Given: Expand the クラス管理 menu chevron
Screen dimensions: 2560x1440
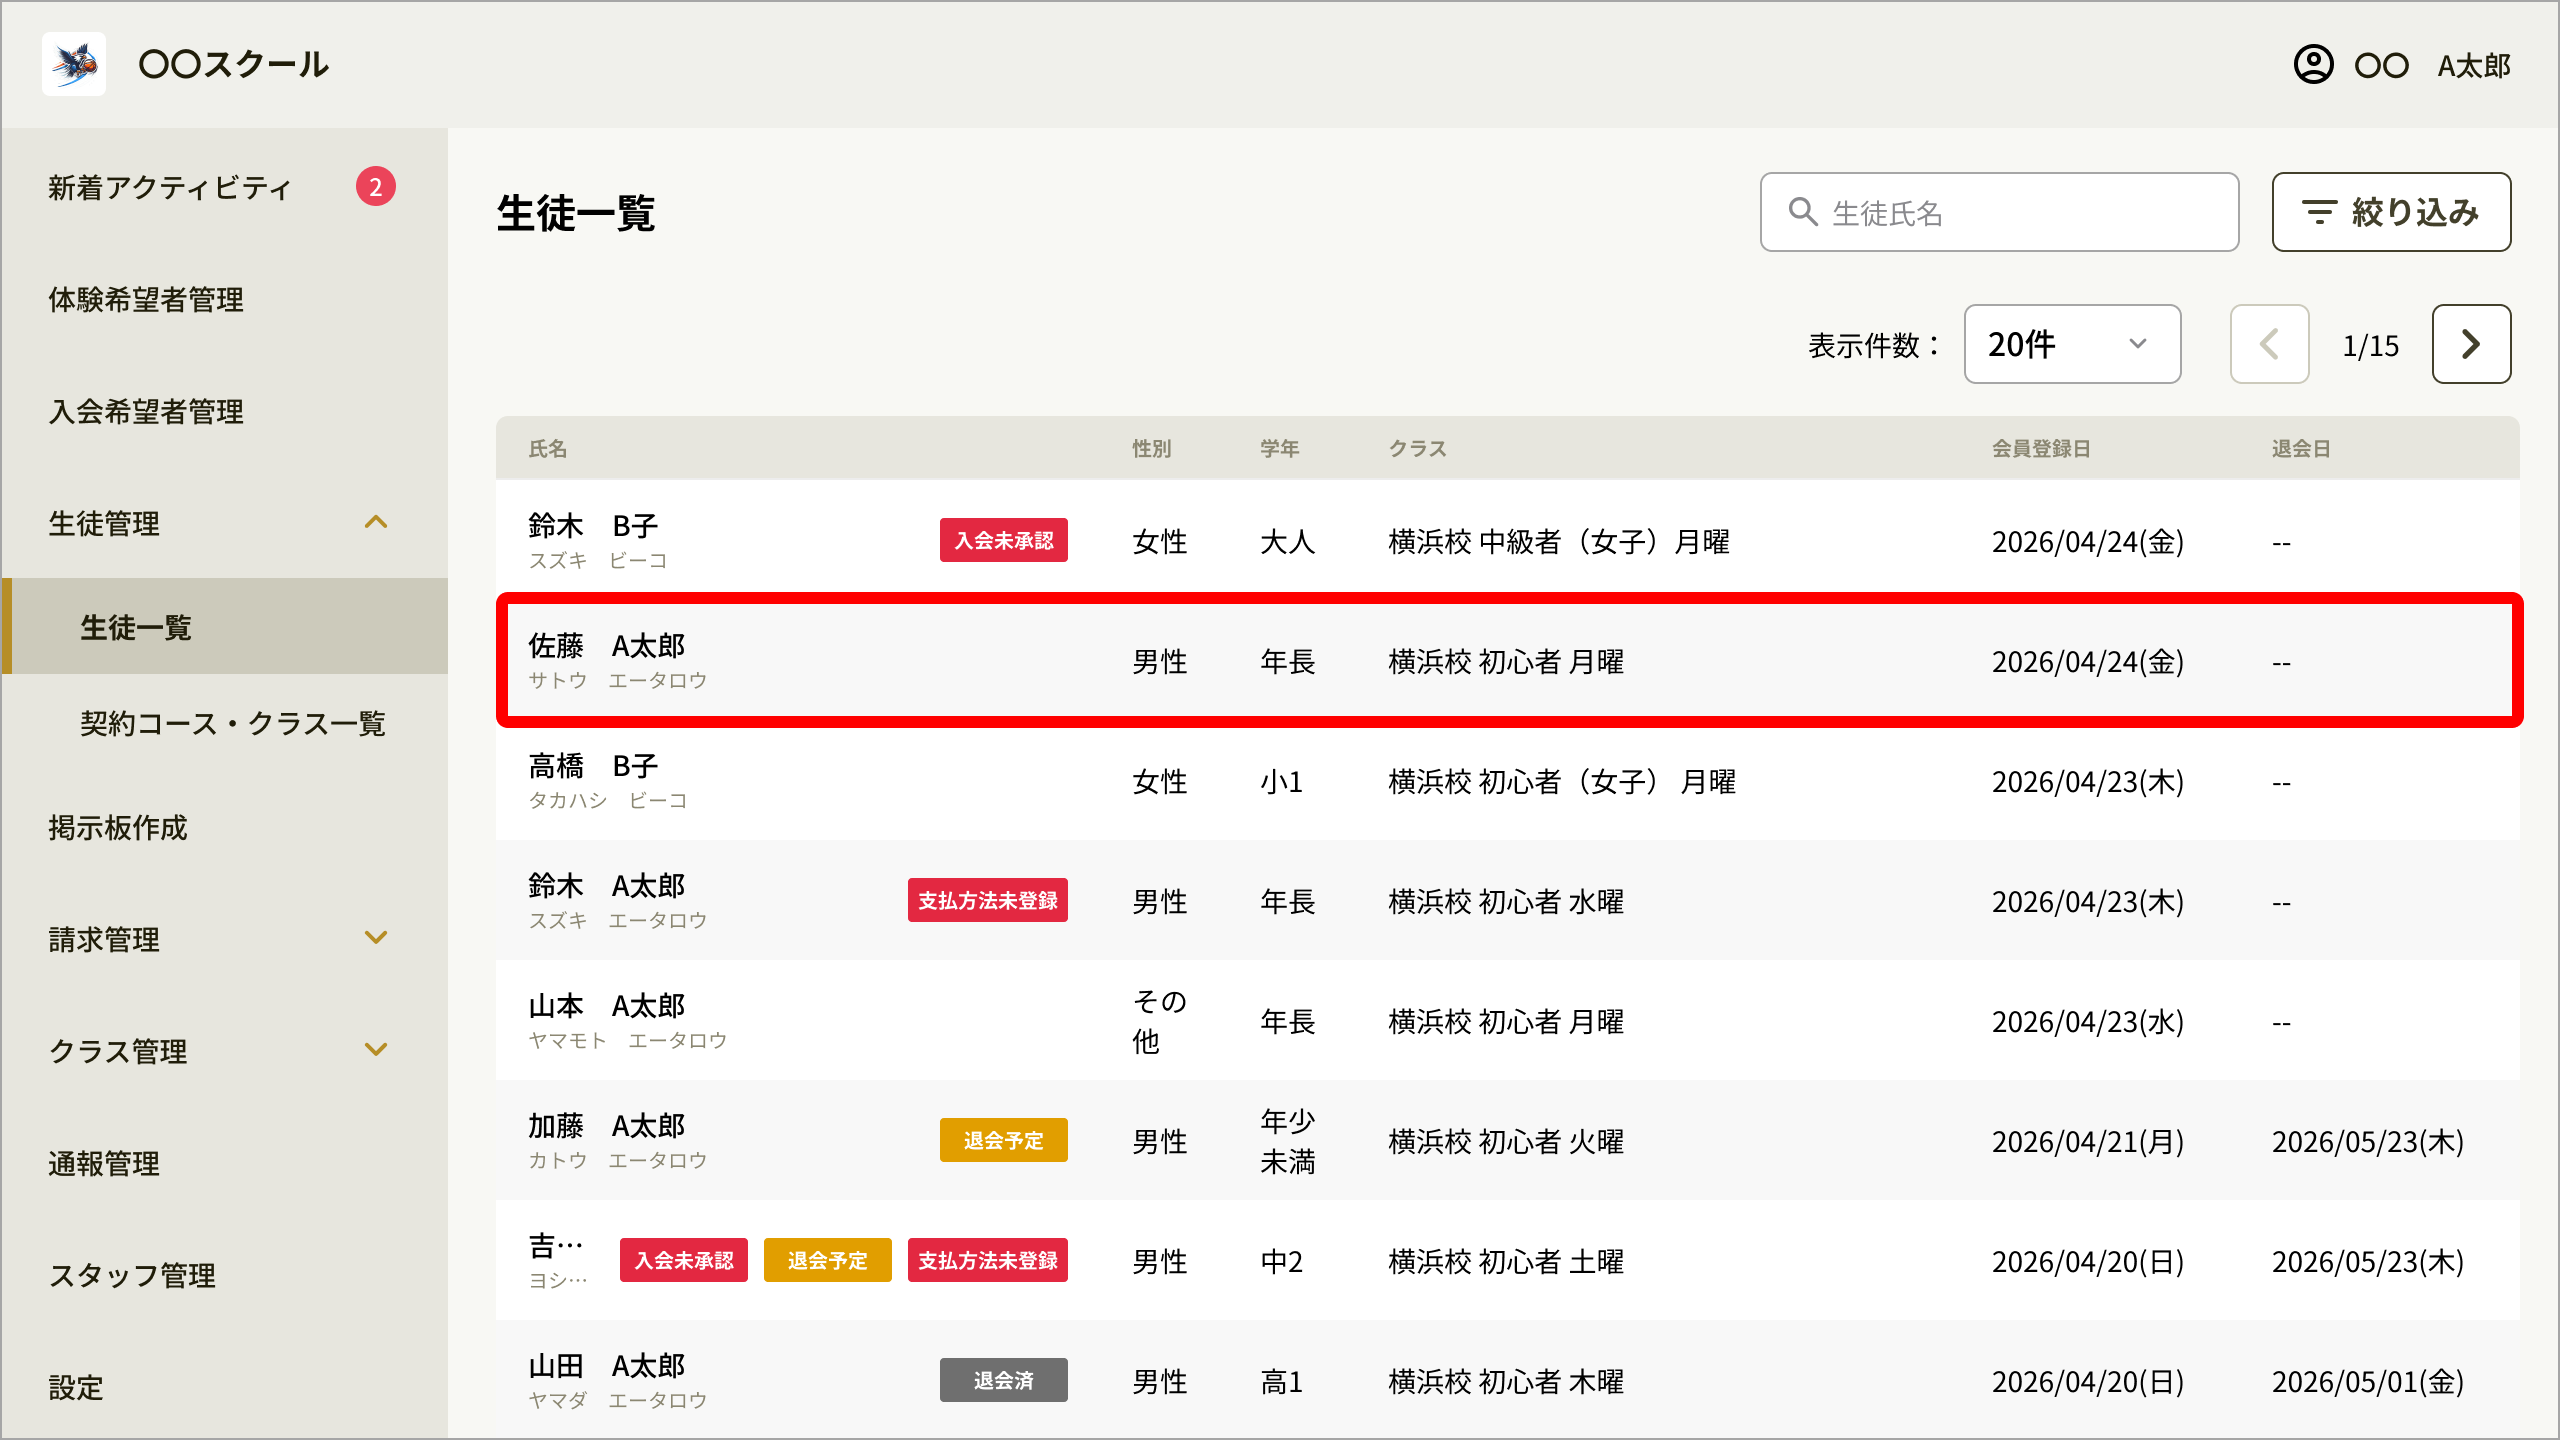Looking at the screenshot, I should tap(376, 1050).
